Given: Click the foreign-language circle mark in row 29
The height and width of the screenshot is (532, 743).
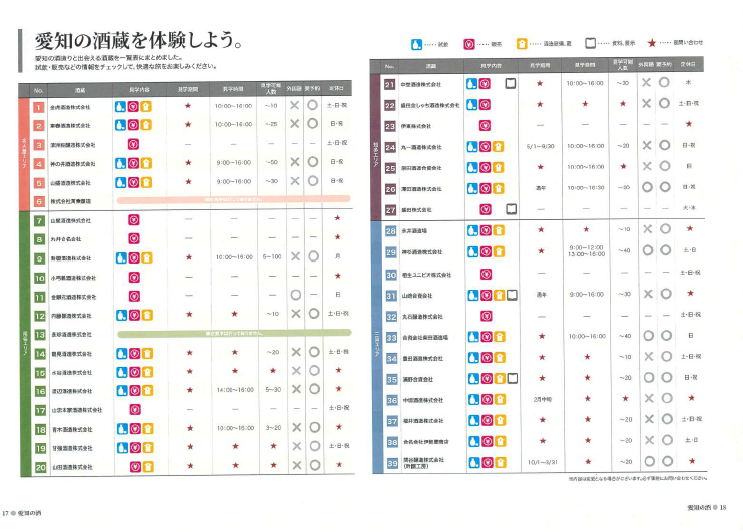Looking at the screenshot, I should [x=648, y=250].
